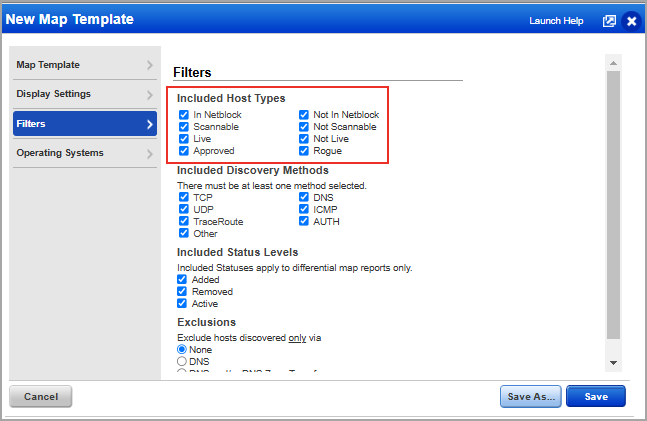Uncheck the Added status level
The height and width of the screenshot is (421, 647).
tap(182, 279)
